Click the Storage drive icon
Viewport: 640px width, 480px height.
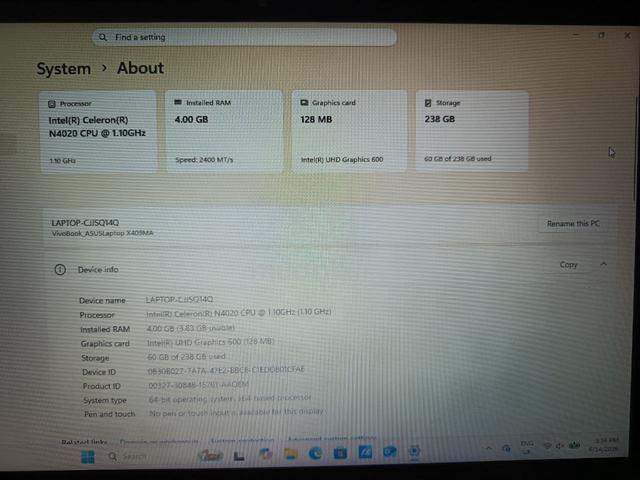(x=428, y=102)
